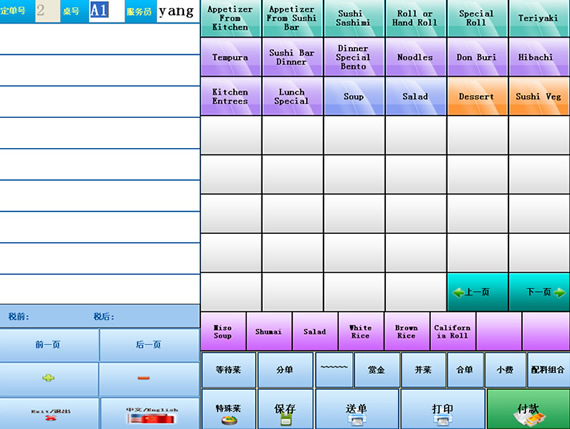Go to next page with 下一页
The height and width of the screenshot is (429, 570).
click(539, 292)
